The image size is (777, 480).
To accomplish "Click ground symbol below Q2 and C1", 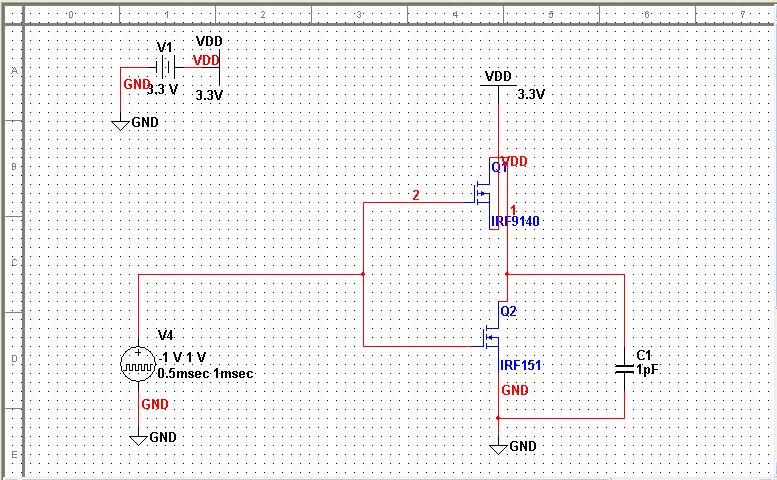I will (498, 449).
